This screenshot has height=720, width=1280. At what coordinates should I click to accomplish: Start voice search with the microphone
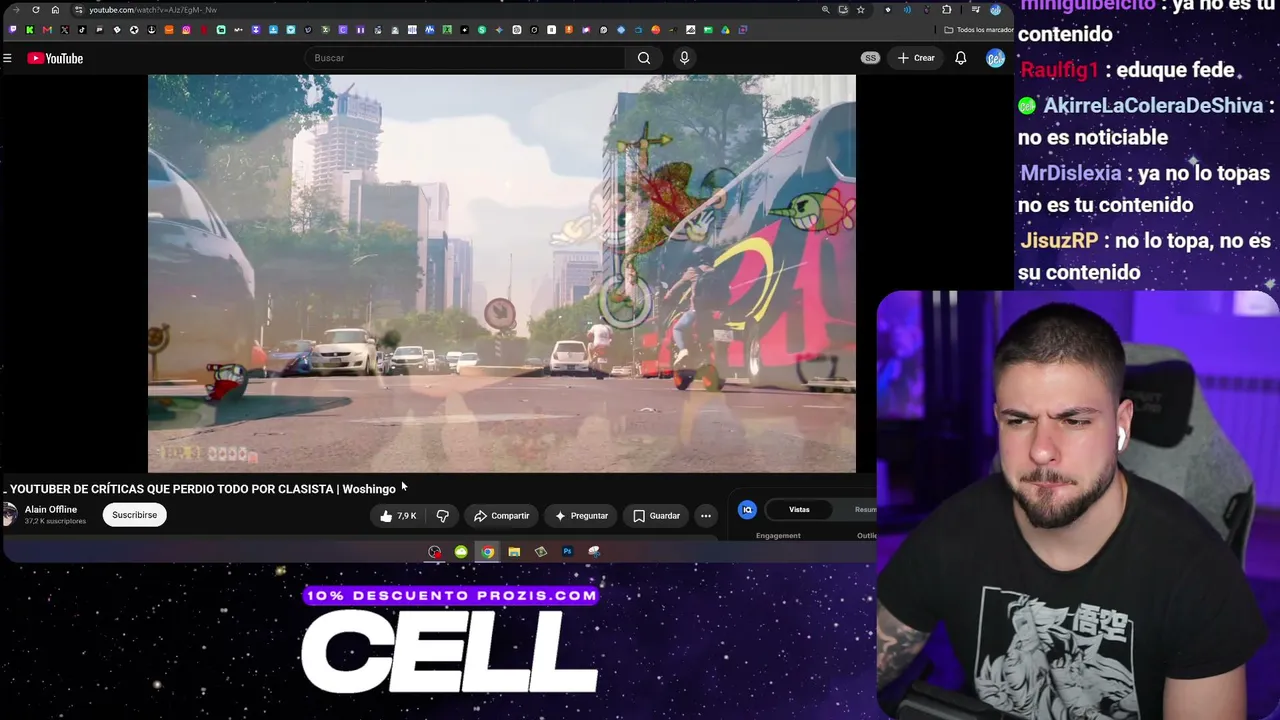point(684,58)
